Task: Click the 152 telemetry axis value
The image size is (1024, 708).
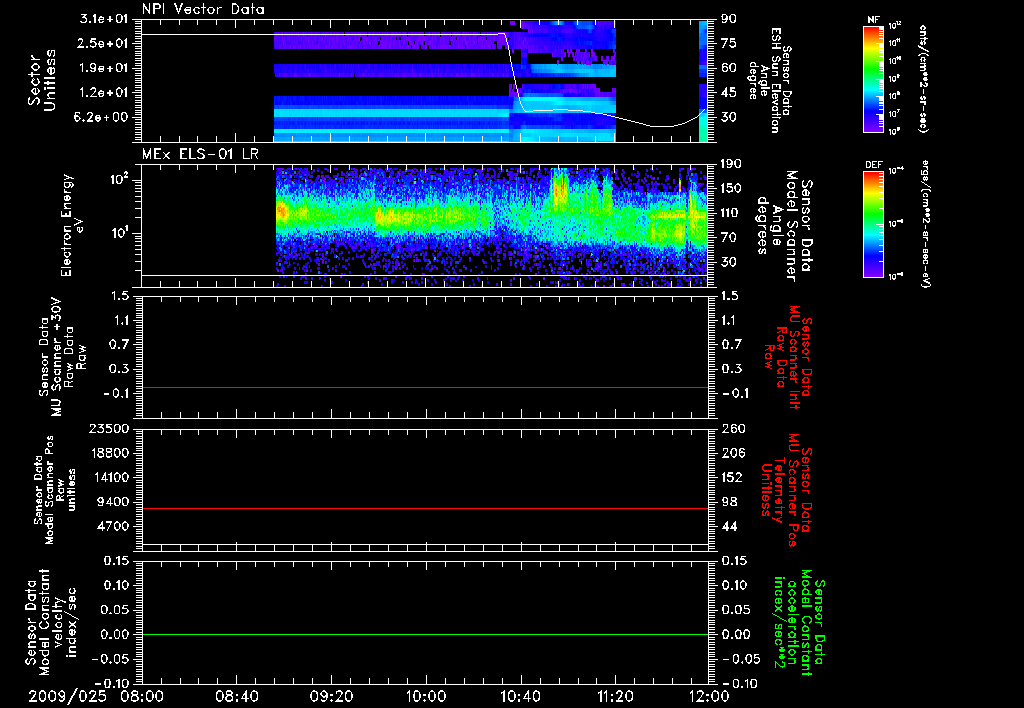Action: pos(732,477)
